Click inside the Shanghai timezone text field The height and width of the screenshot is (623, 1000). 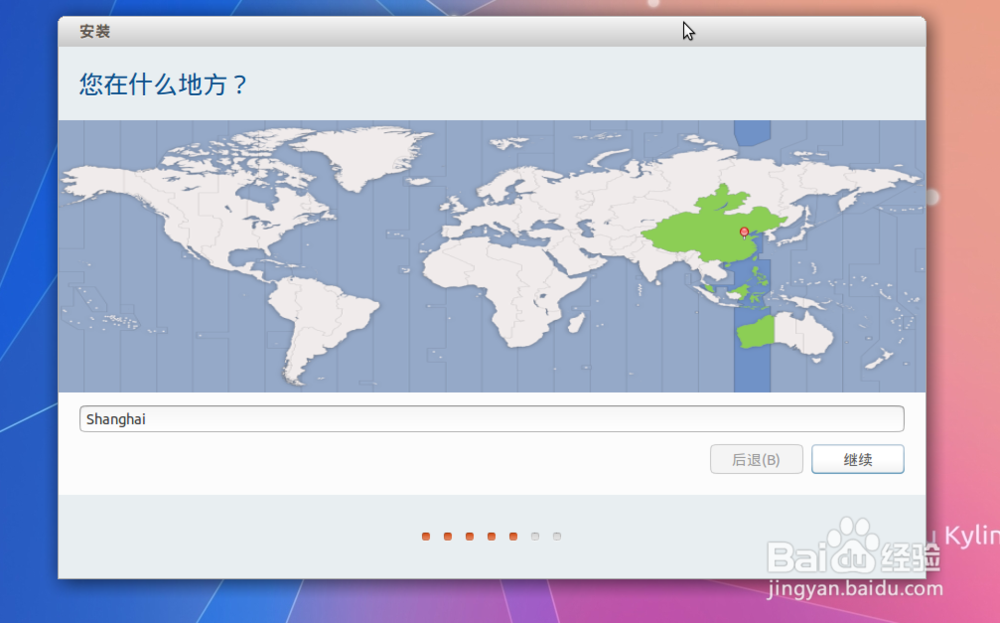300,418
